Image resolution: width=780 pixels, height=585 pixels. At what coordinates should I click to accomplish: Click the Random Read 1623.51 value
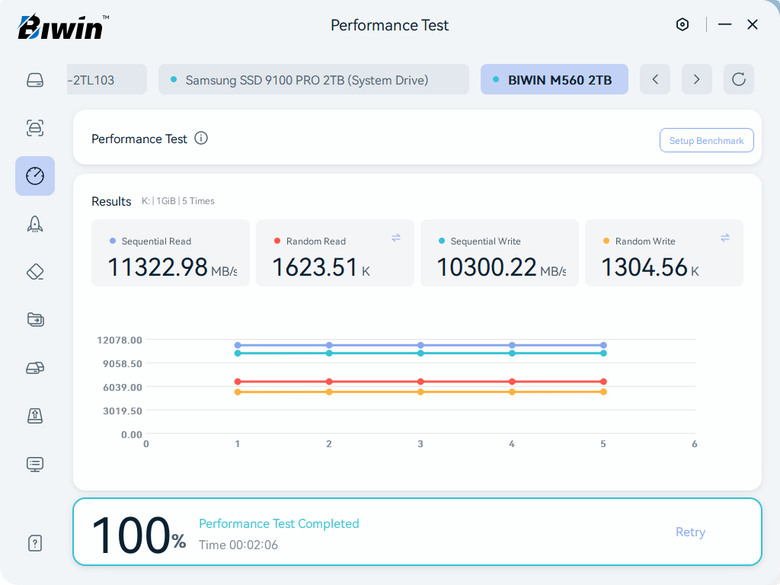[x=314, y=267]
